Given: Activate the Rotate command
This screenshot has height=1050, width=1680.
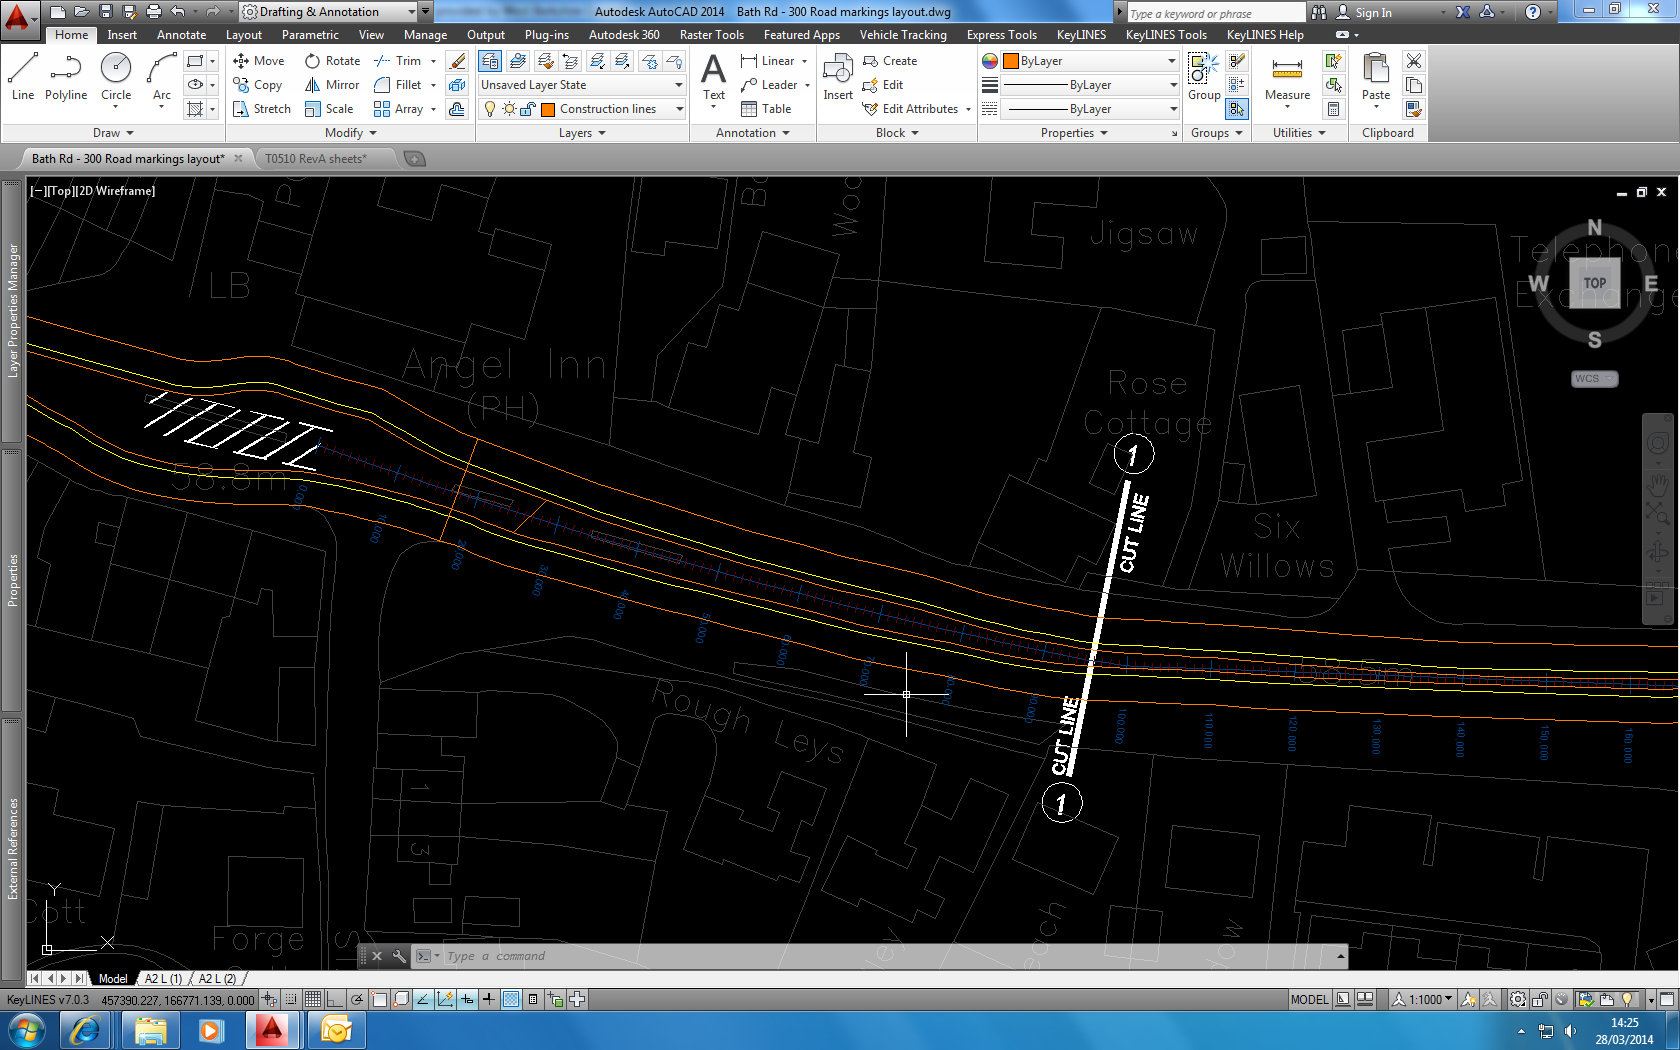Looking at the screenshot, I should point(332,61).
